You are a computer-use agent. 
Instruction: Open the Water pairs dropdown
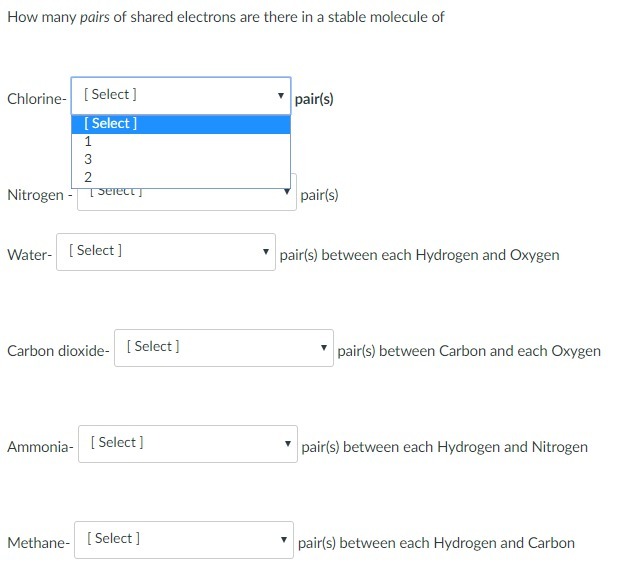(160, 251)
